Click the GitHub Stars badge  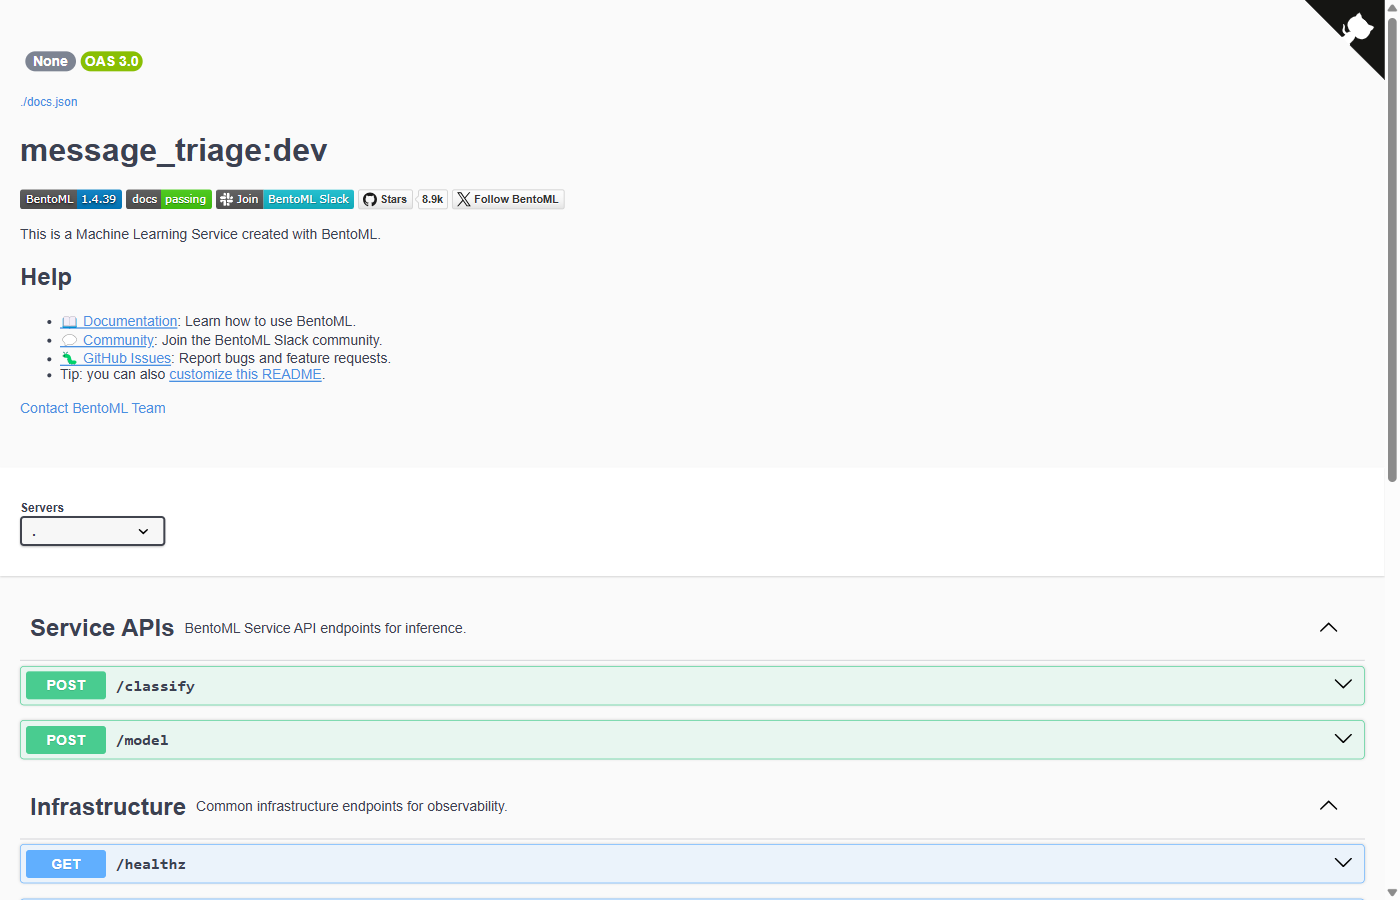click(385, 199)
